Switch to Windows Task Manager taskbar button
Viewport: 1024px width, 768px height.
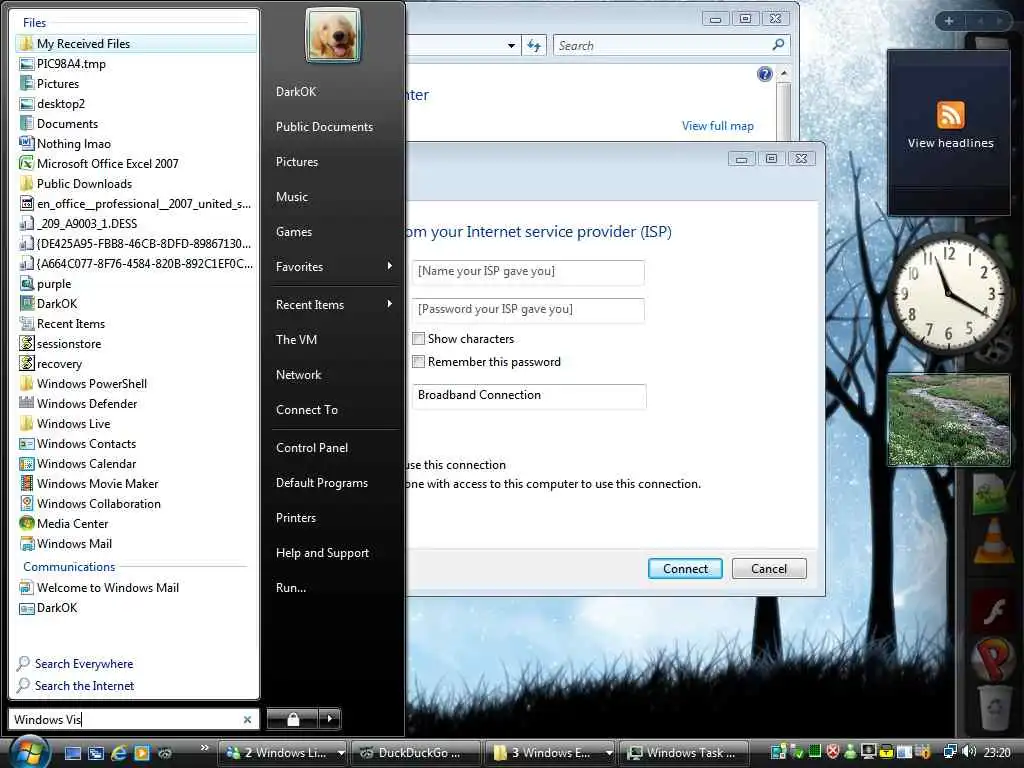pos(682,753)
